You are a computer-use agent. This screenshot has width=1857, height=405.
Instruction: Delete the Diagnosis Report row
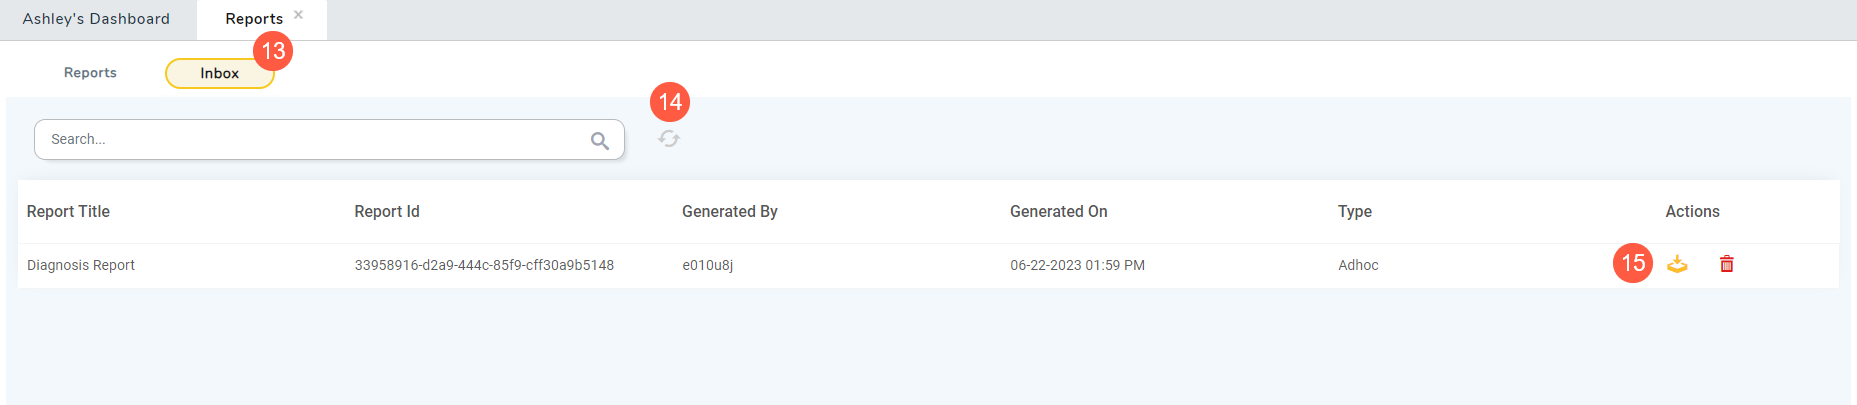[1726, 264]
